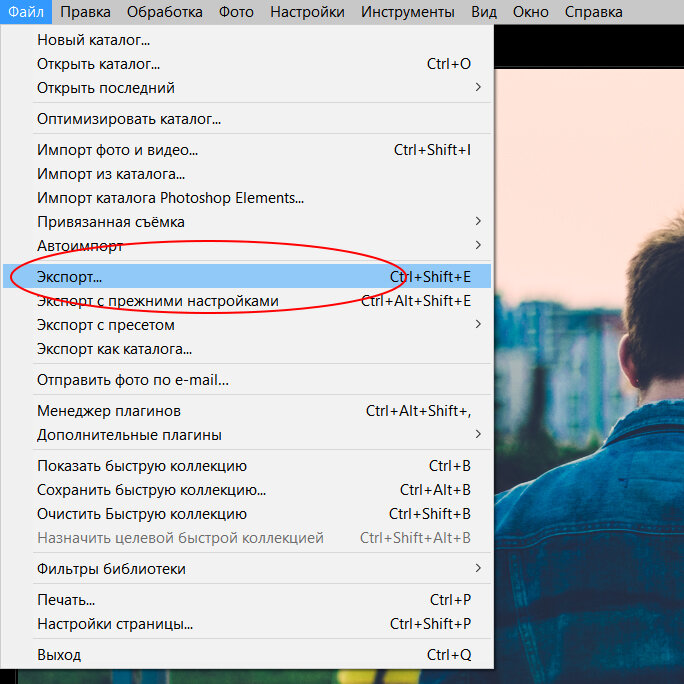
Task: Choose Импорт из каталога...
Action: (x=247, y=174)
